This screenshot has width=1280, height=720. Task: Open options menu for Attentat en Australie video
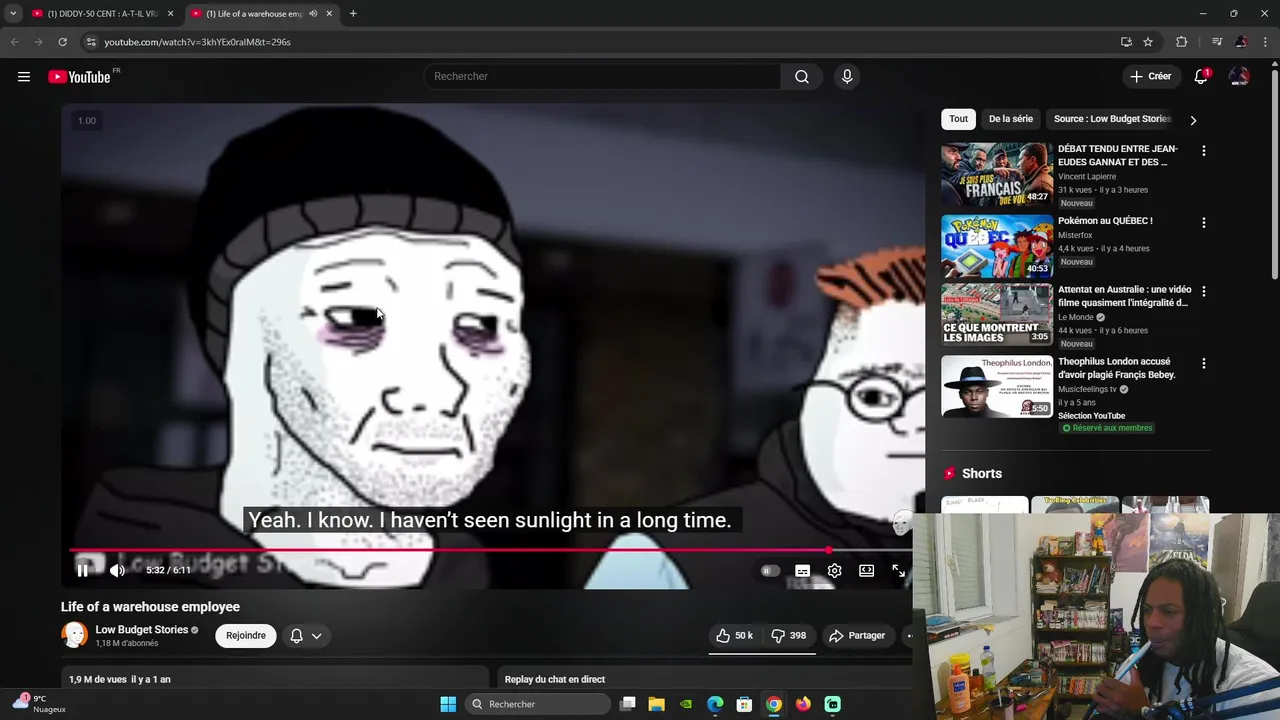coord(1204,292)
